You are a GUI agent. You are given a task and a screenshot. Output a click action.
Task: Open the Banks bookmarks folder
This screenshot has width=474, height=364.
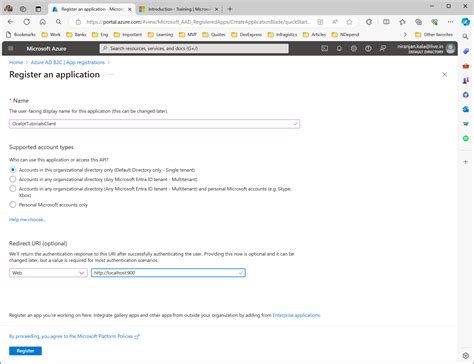(x=76, y=34)
